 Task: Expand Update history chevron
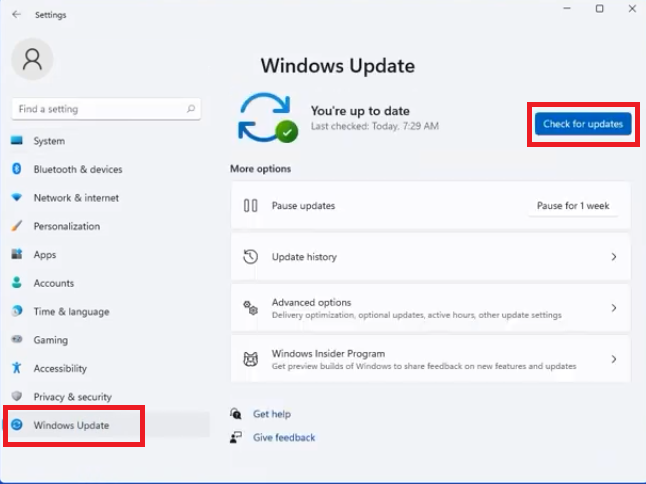point(614,257)
